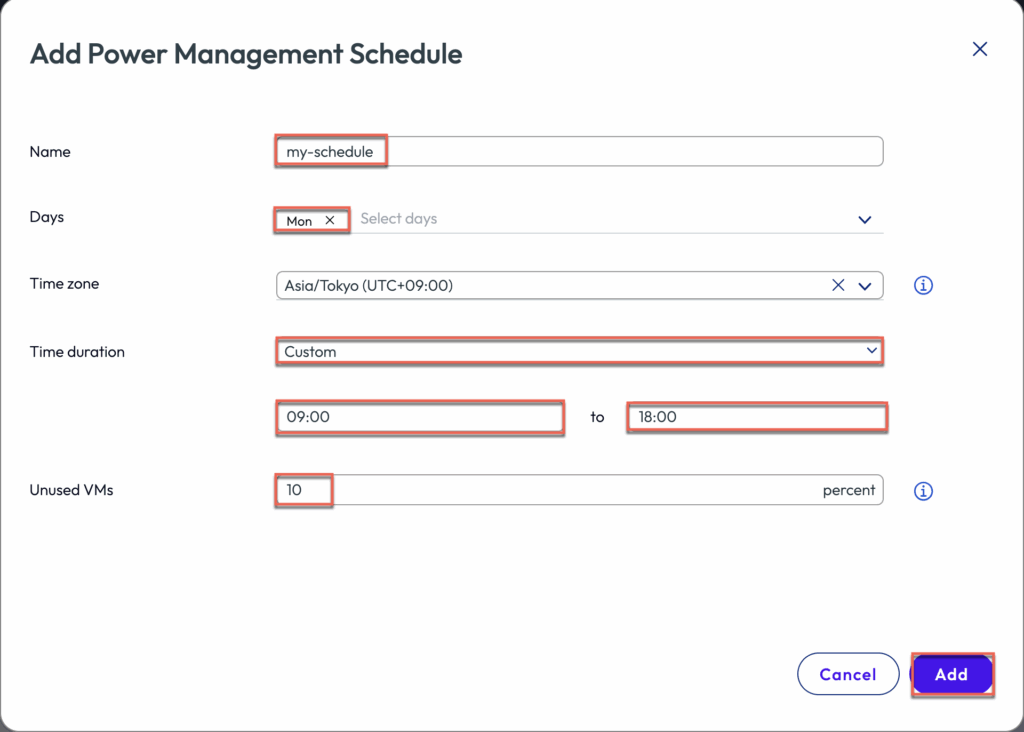Focus the 09:00 start time field
The image size is (1024, 732).
pos(419,417)
